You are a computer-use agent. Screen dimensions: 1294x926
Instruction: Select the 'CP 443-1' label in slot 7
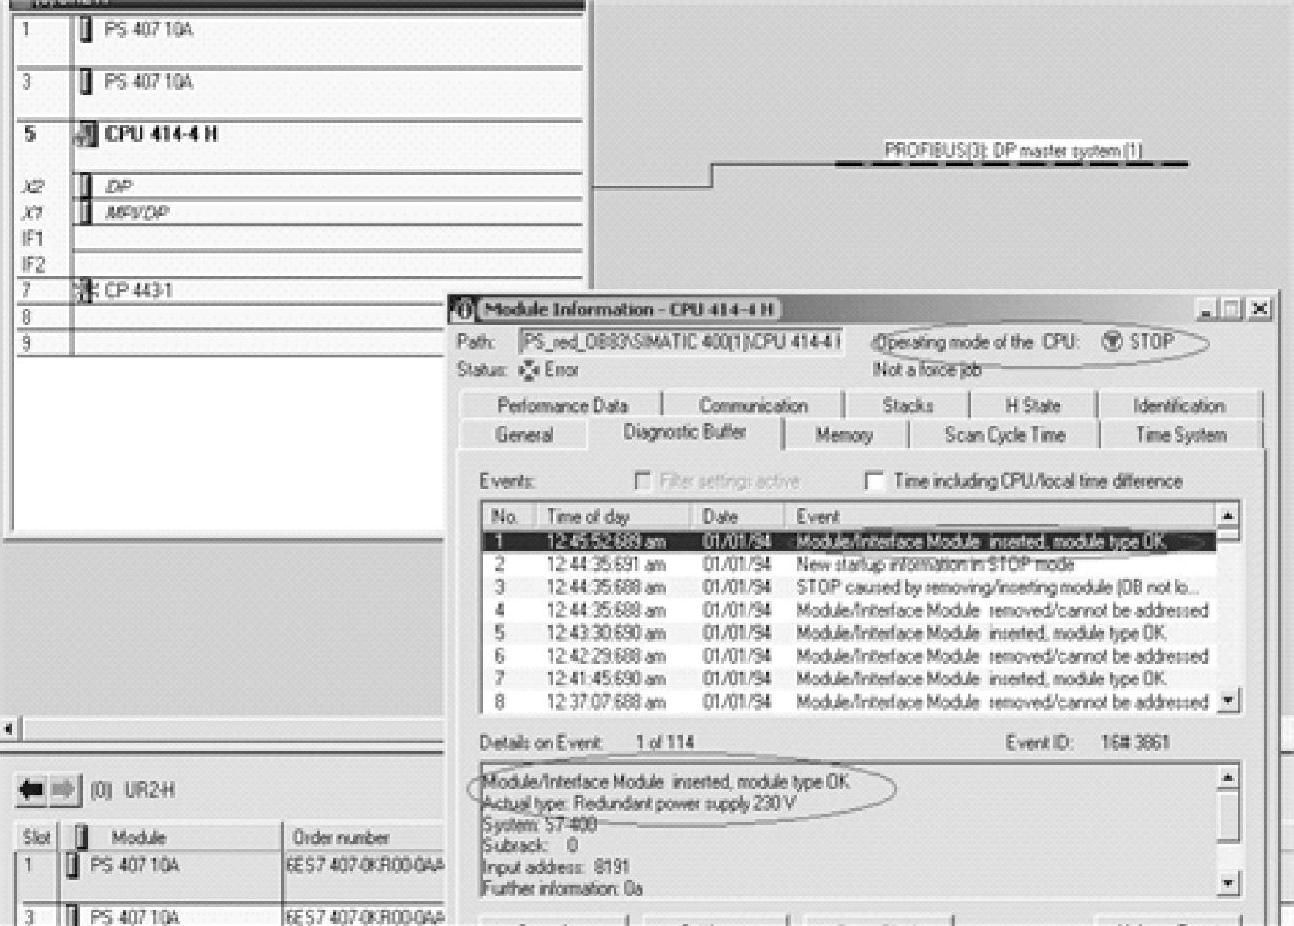coord(139,291)
